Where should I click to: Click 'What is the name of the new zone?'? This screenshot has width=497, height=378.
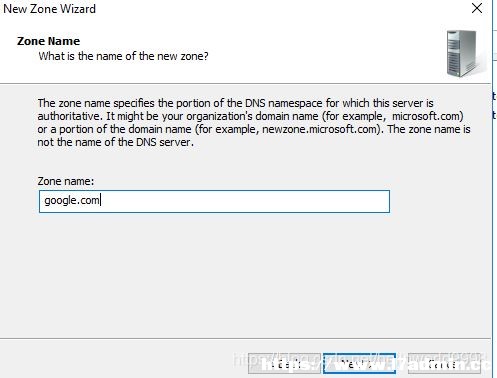(x=123, y=56)
